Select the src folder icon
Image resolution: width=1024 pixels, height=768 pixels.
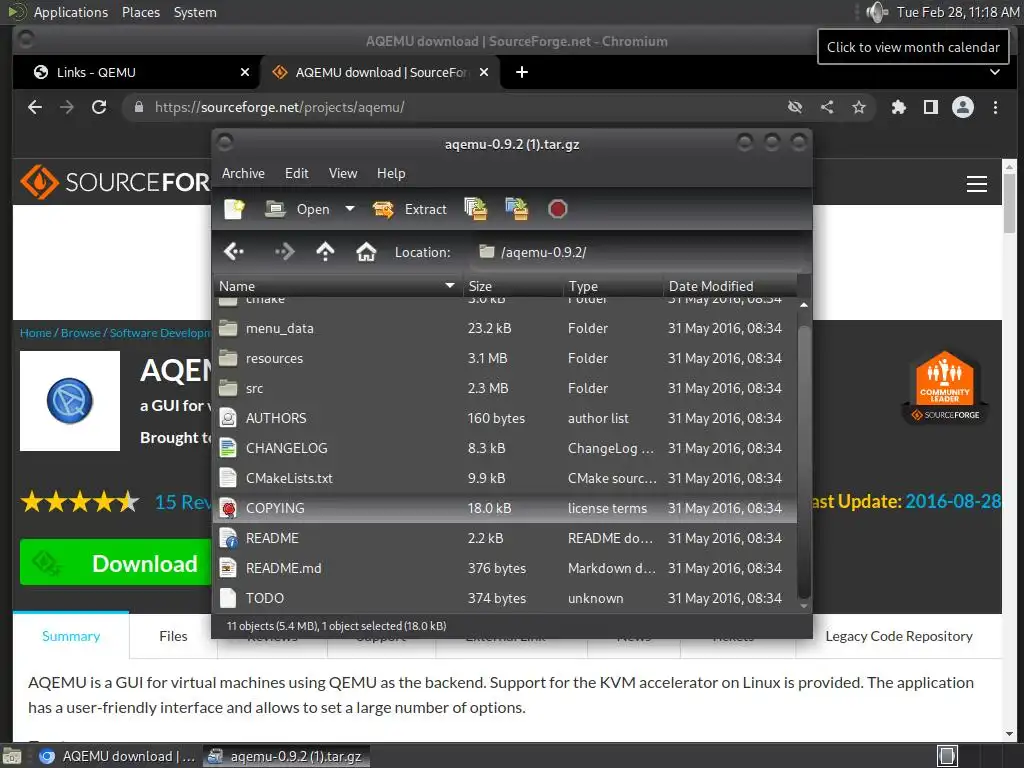click(x=228, y=388)
